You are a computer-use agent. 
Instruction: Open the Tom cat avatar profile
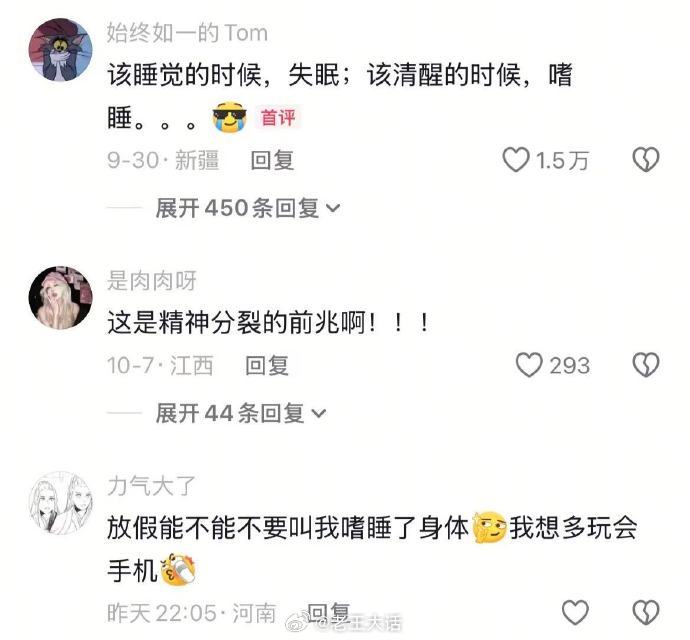click(x=61, y=50)
